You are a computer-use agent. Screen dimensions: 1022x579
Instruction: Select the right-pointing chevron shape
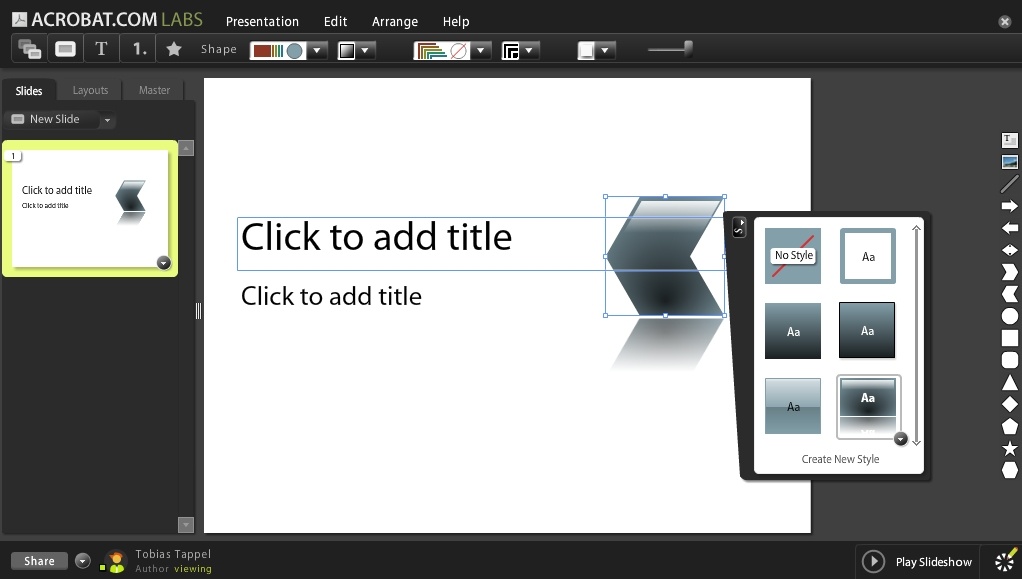[x=1010, y=272]
